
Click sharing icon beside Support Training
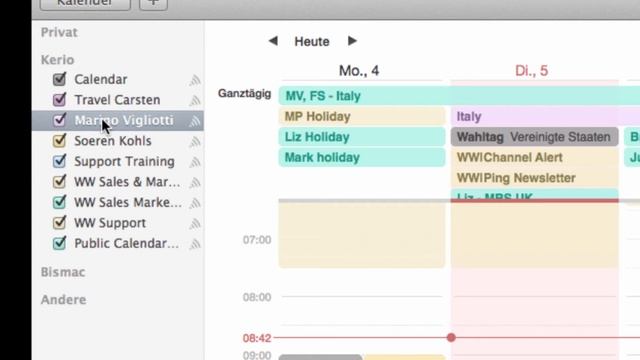click(x=195, y=162)
